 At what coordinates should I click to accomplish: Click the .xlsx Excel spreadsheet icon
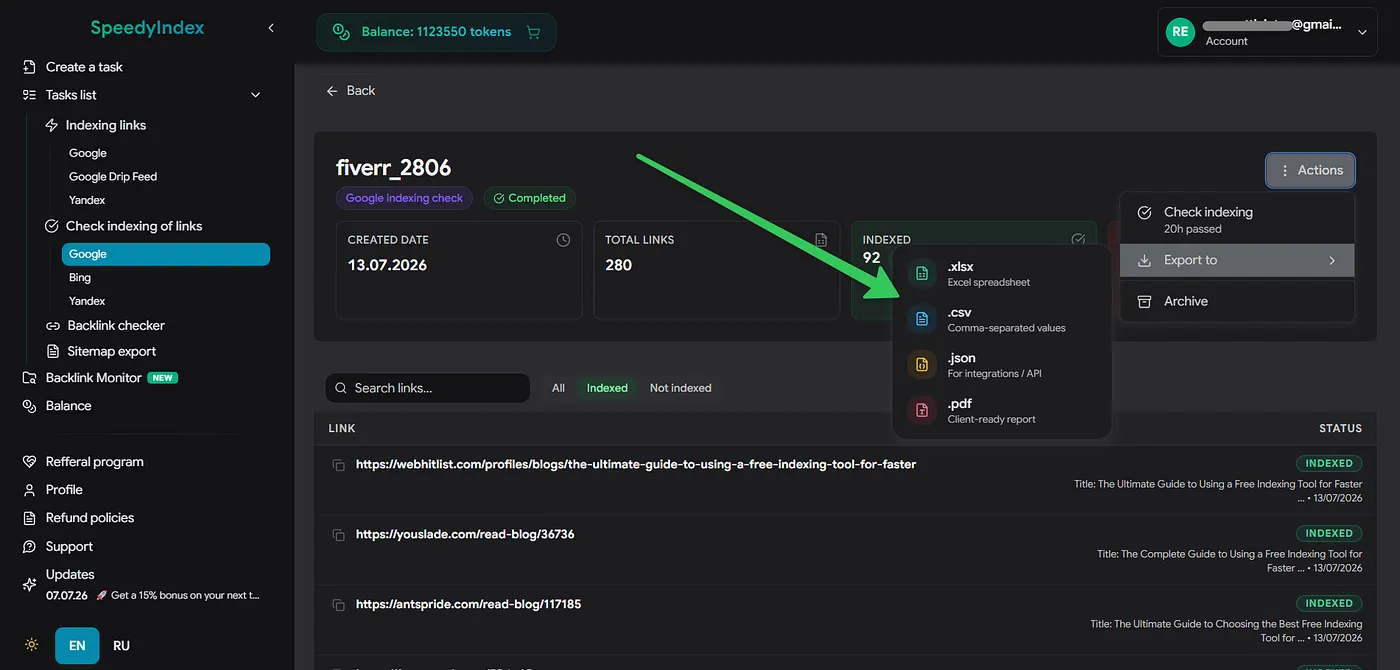(x=922, y=274)
